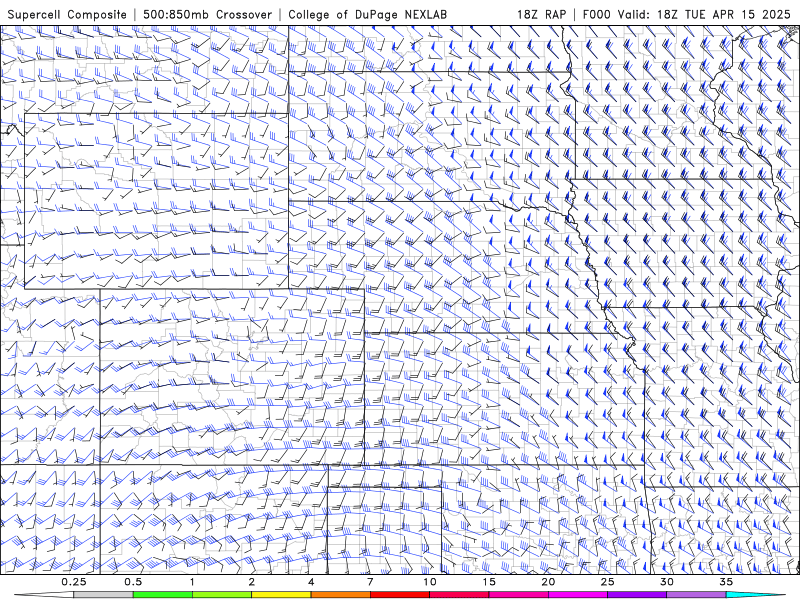Click the purple legend segment between 25 and 30
Image resolution: width=800 pixels, height=600 pixels.
click(x=637, y=595)
